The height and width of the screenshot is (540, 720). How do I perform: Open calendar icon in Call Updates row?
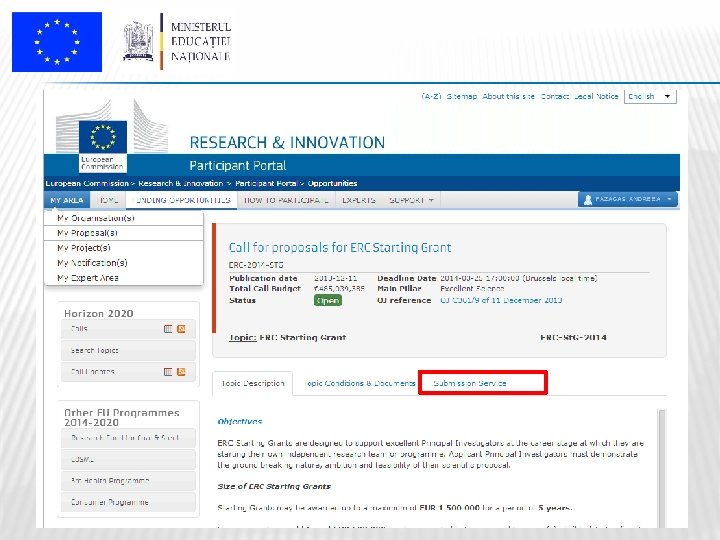(168, 371)
